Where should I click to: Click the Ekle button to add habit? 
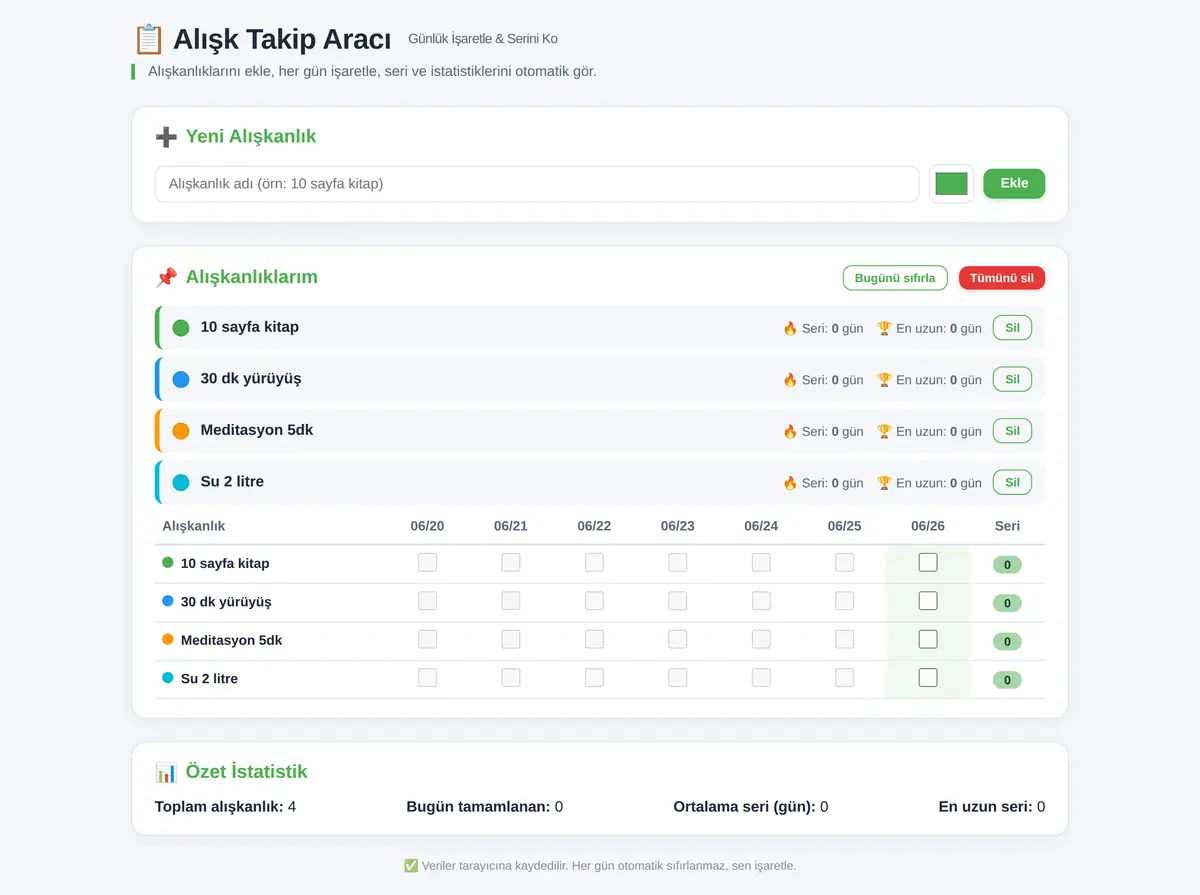point(1014,184)
